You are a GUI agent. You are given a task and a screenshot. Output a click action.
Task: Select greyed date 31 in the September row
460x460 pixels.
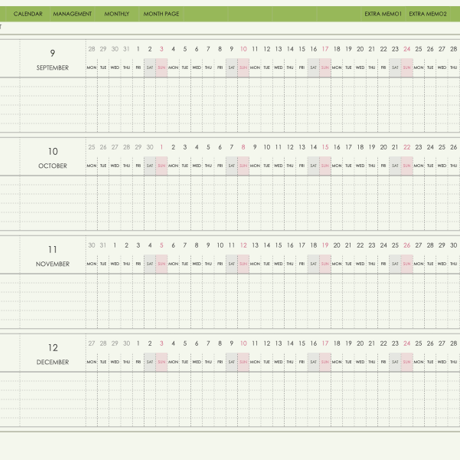(x=126, y=49)
